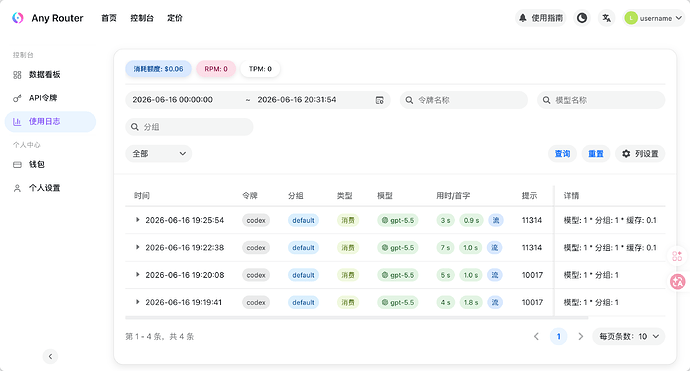Screen dimensions: 690x371
Task: Focus the 模型名称 search field
Action: pos(601,100)
